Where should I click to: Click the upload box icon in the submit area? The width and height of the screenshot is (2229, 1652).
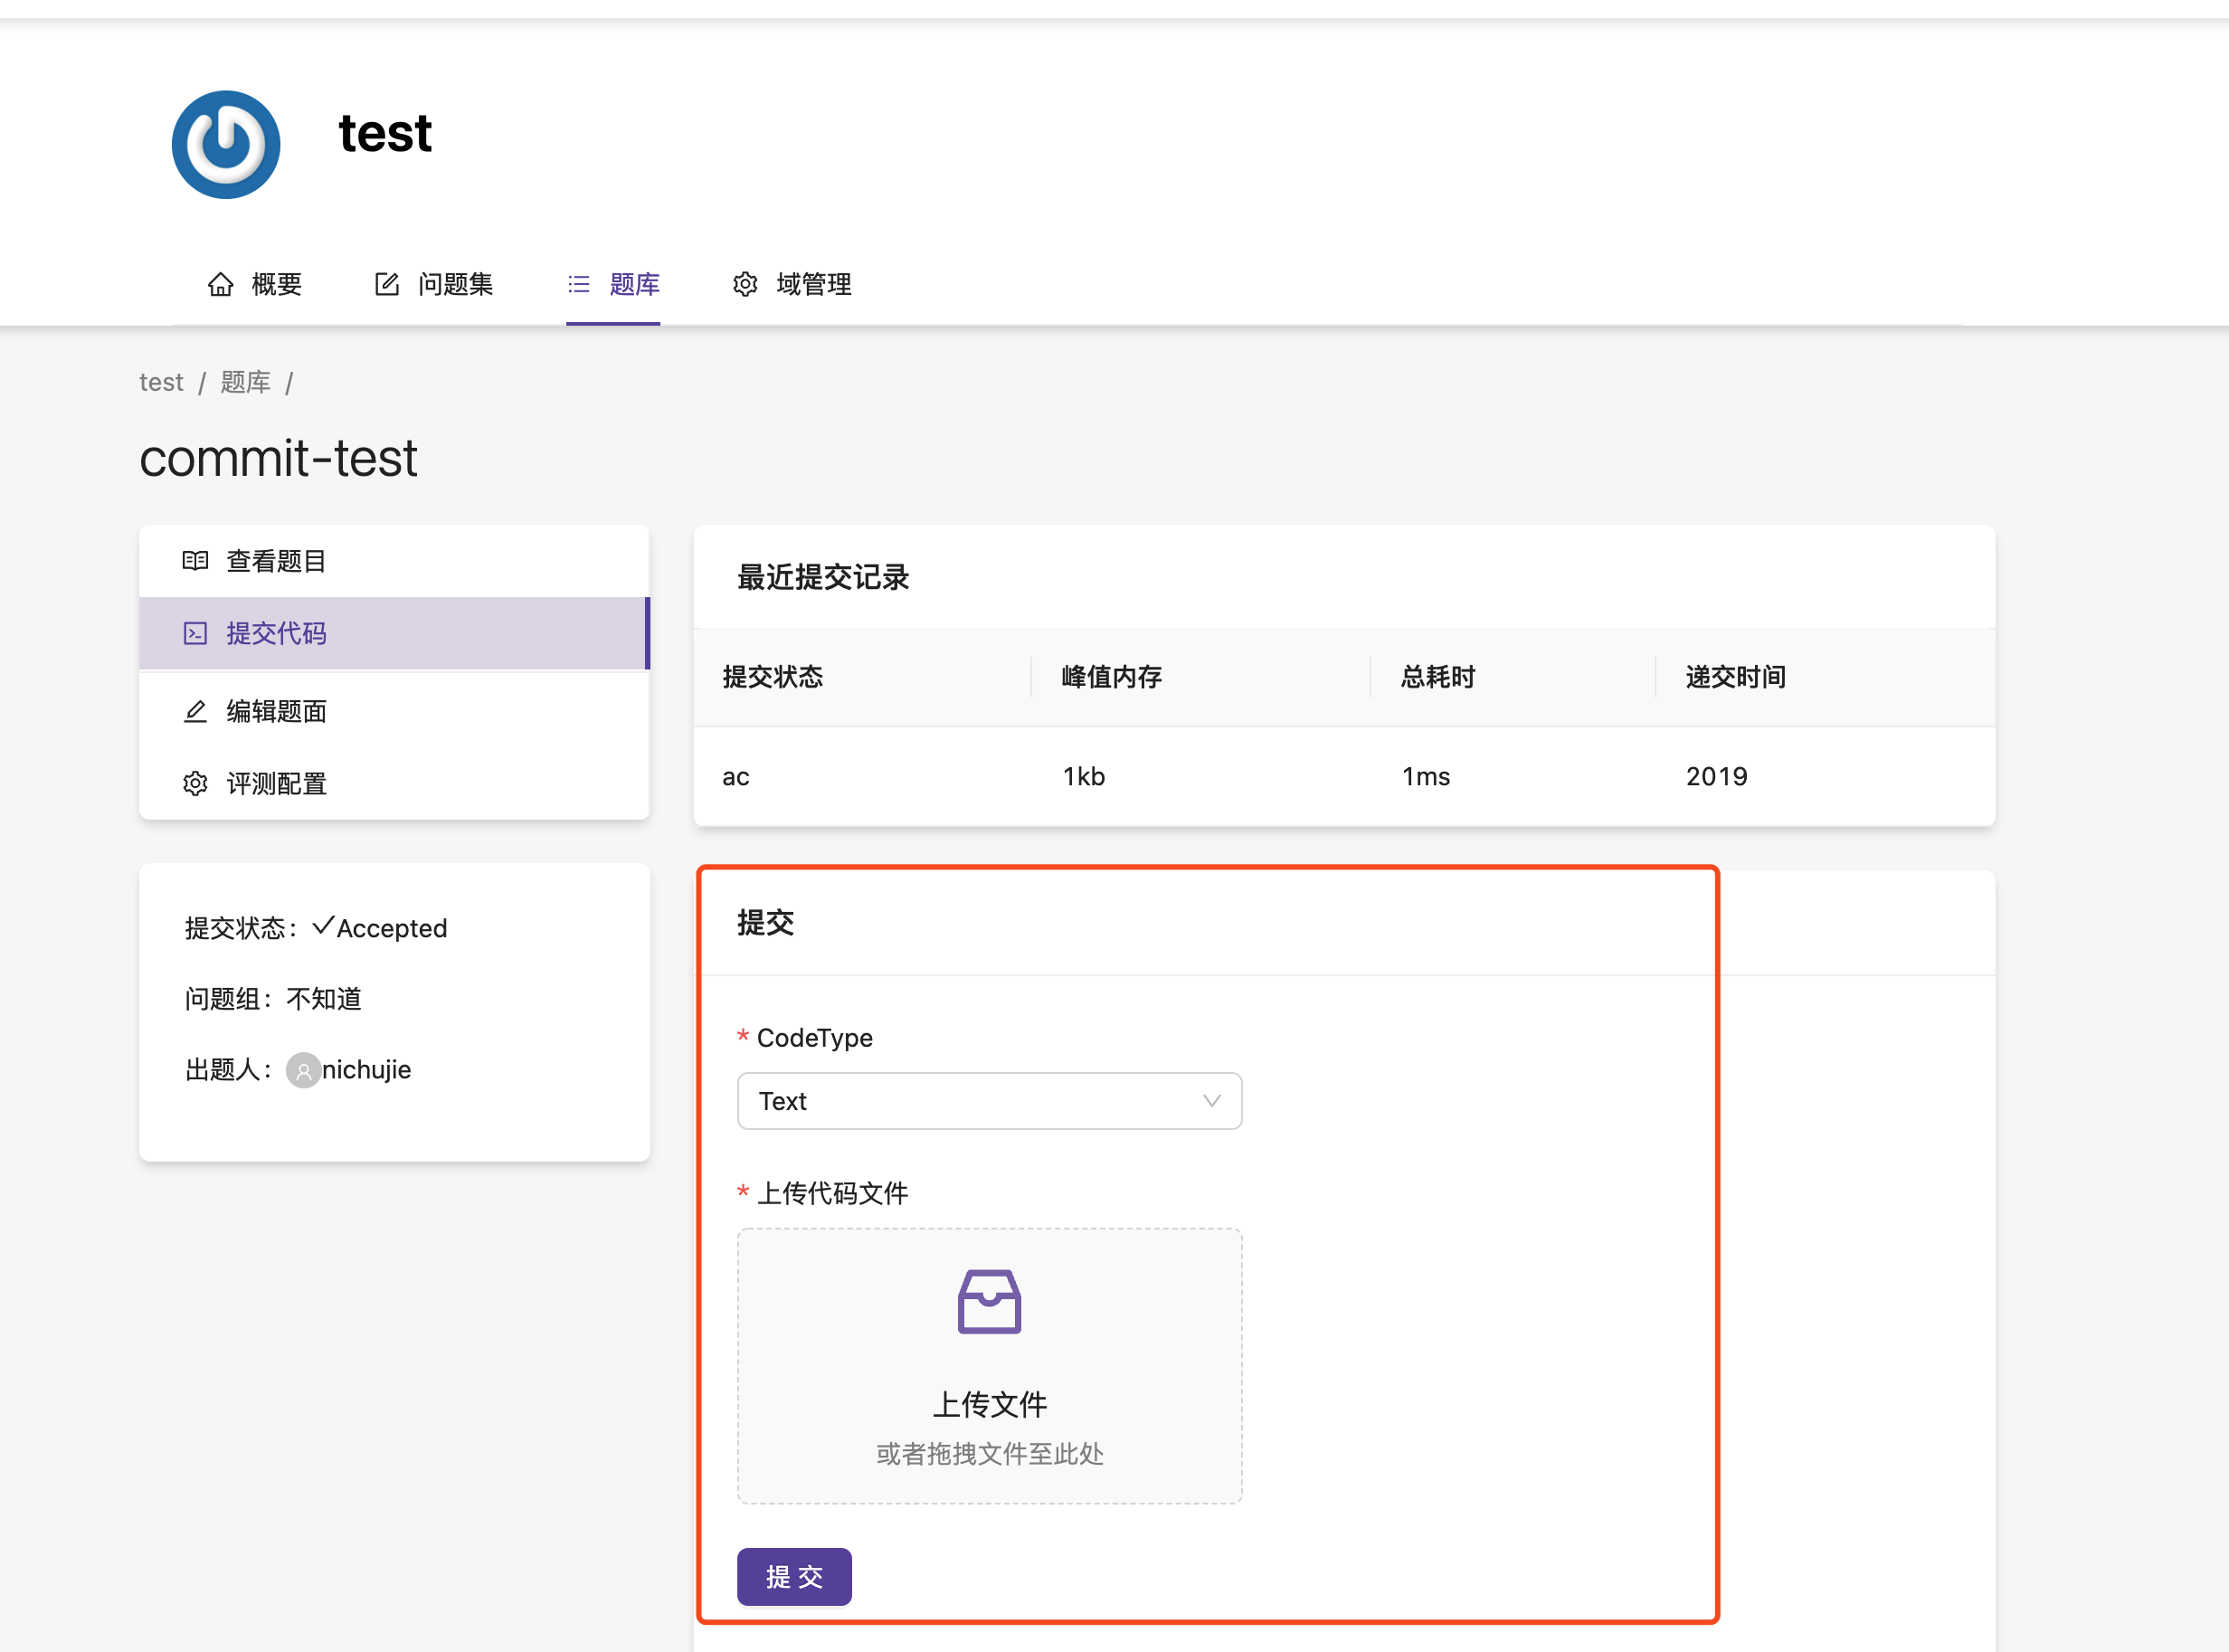(x=989, y=1302)
